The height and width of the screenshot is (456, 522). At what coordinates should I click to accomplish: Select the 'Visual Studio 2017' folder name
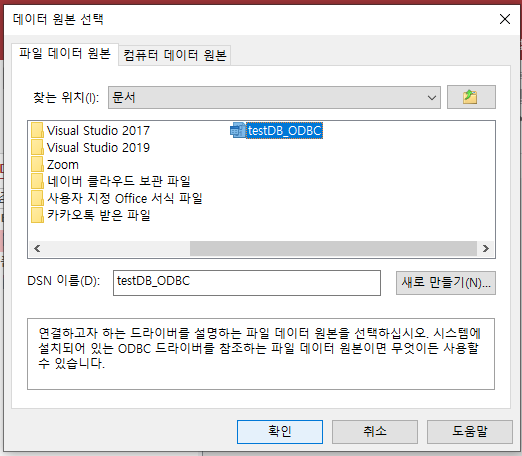(x=98, y=130)
